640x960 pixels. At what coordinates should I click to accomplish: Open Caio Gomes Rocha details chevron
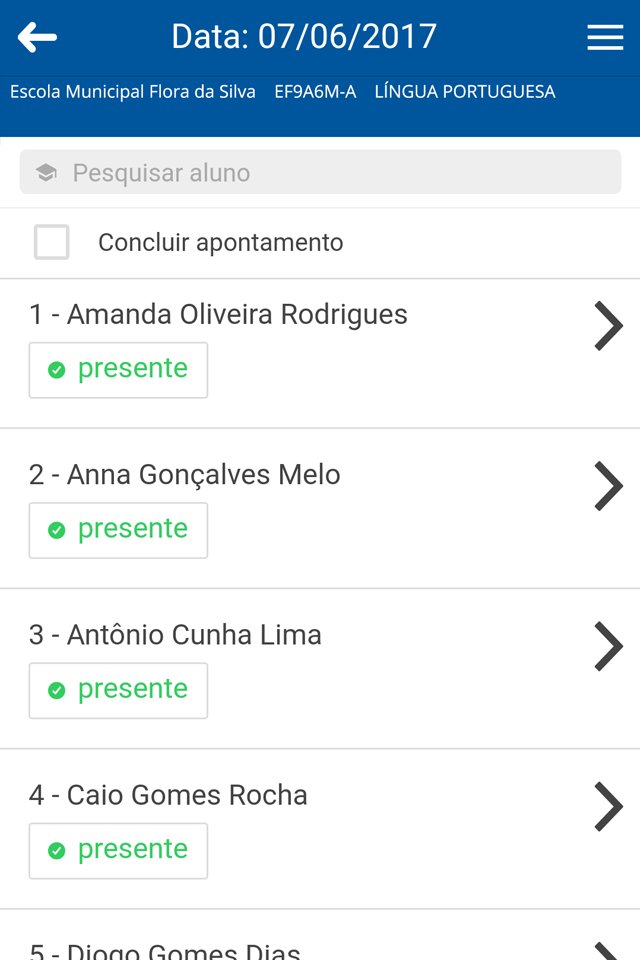[608, 806]
